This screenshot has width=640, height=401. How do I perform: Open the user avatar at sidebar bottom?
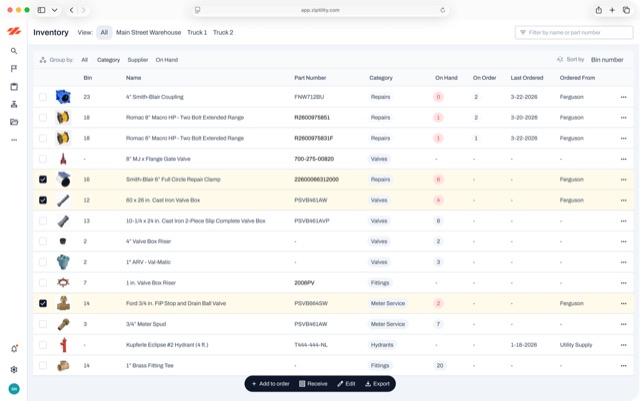(x=14, y=389)
